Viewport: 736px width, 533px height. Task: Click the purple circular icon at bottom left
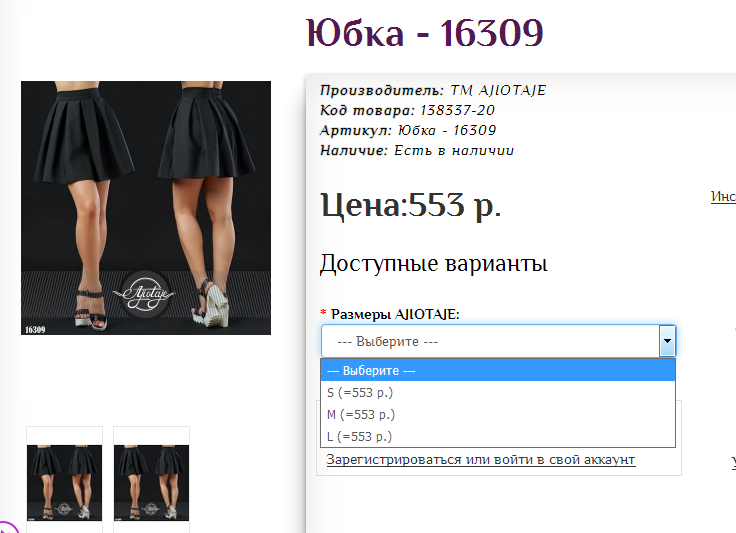[x=5, y=527]
